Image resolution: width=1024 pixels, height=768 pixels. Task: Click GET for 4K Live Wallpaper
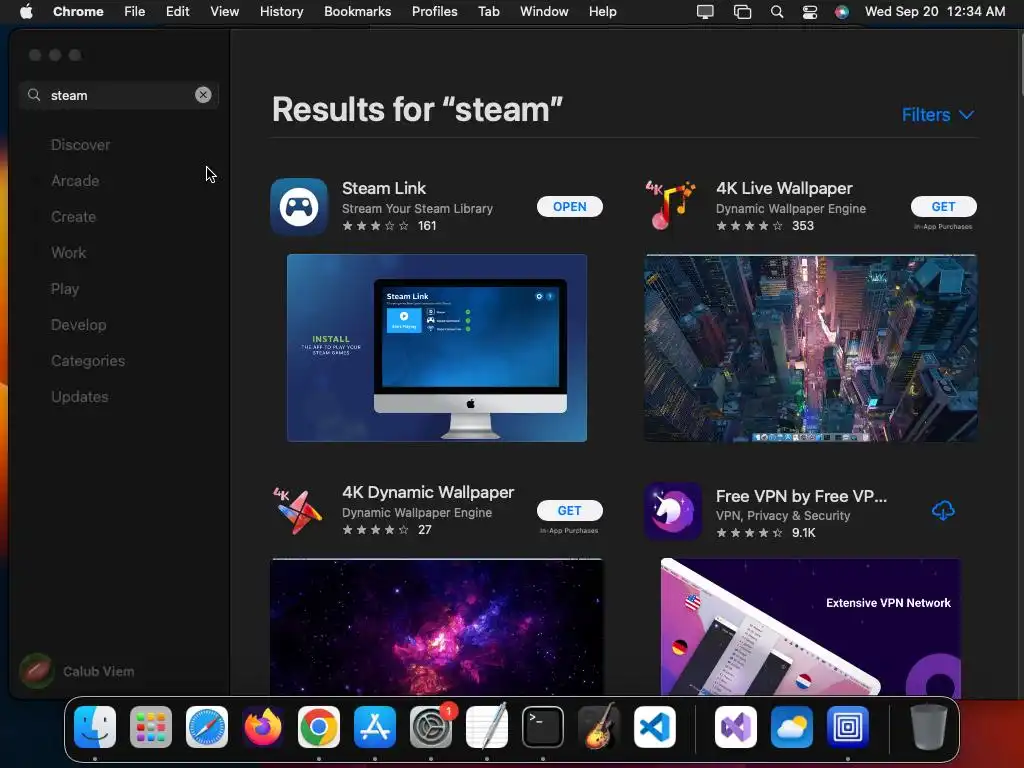[x=943, y=206]
